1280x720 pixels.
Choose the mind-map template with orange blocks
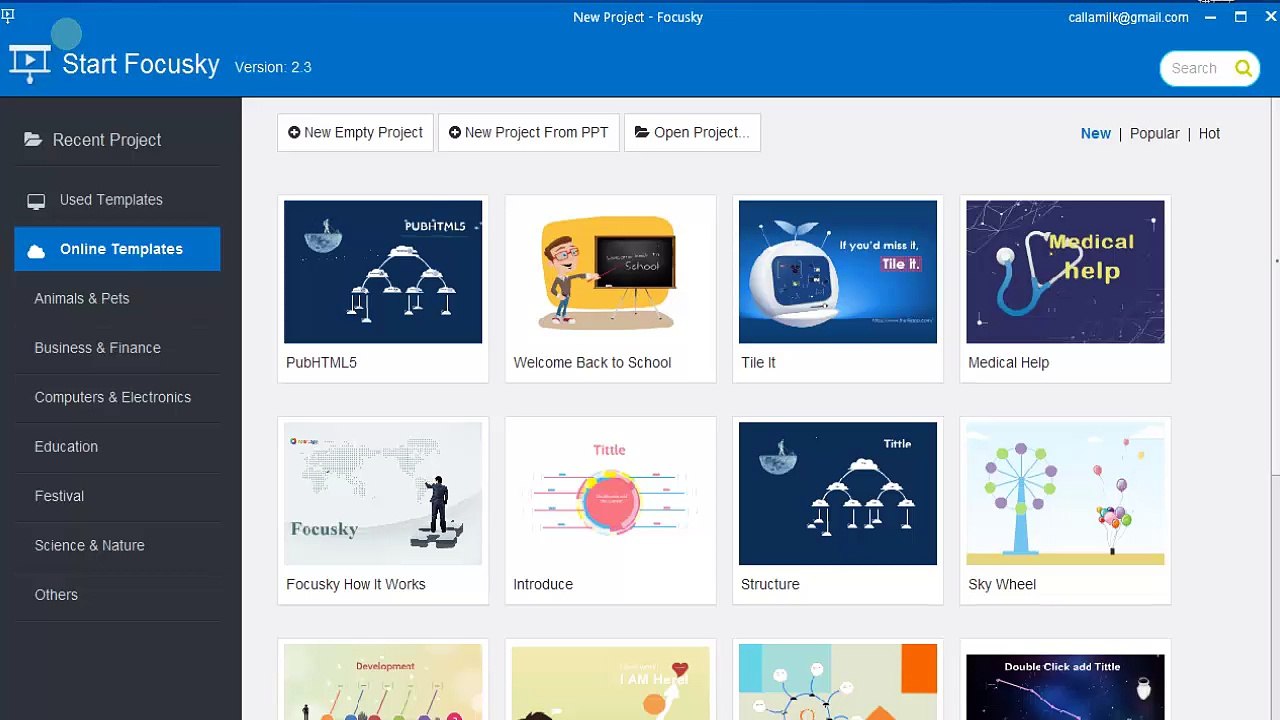pyautogui.click(x=838, y=682)
